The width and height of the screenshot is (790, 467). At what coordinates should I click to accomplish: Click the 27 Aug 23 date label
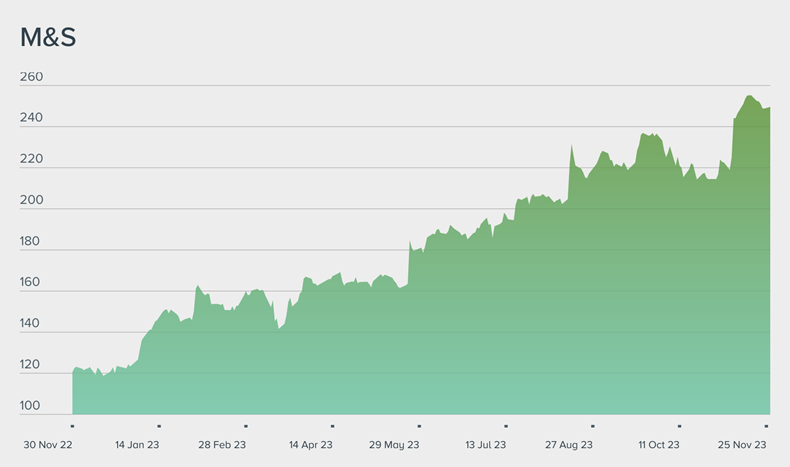tap(569, 445)
